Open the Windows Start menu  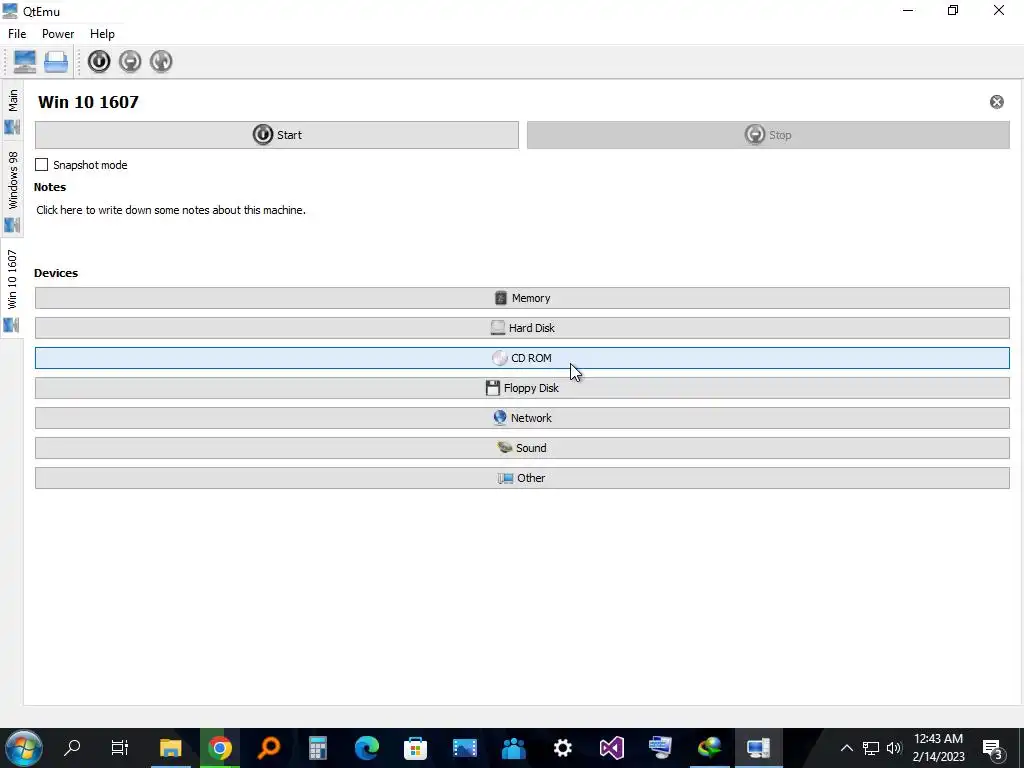[24, 748]
